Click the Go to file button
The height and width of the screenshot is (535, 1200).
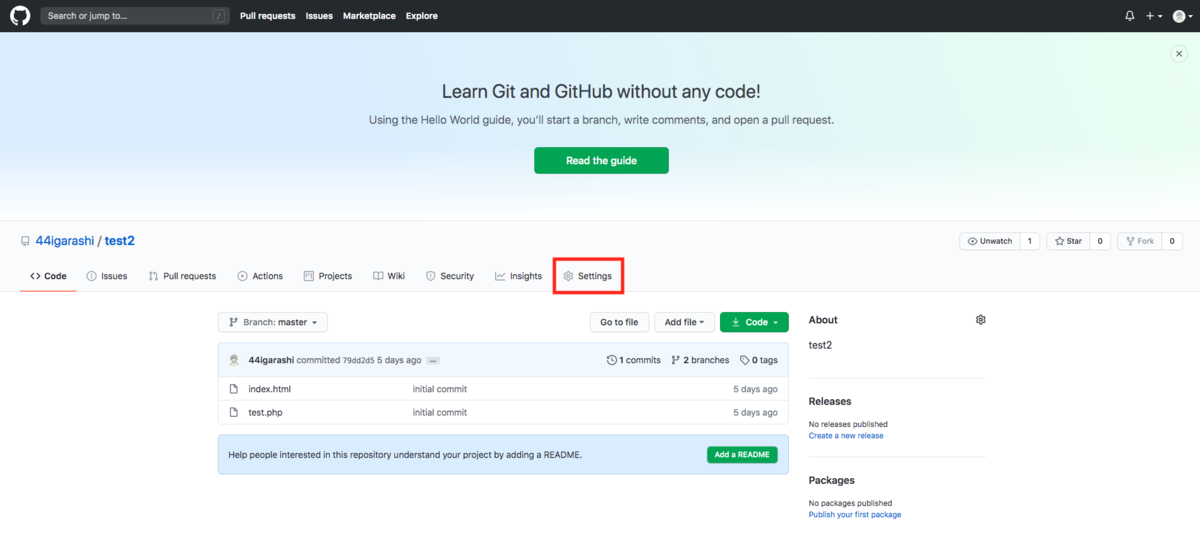coord(619,322)
